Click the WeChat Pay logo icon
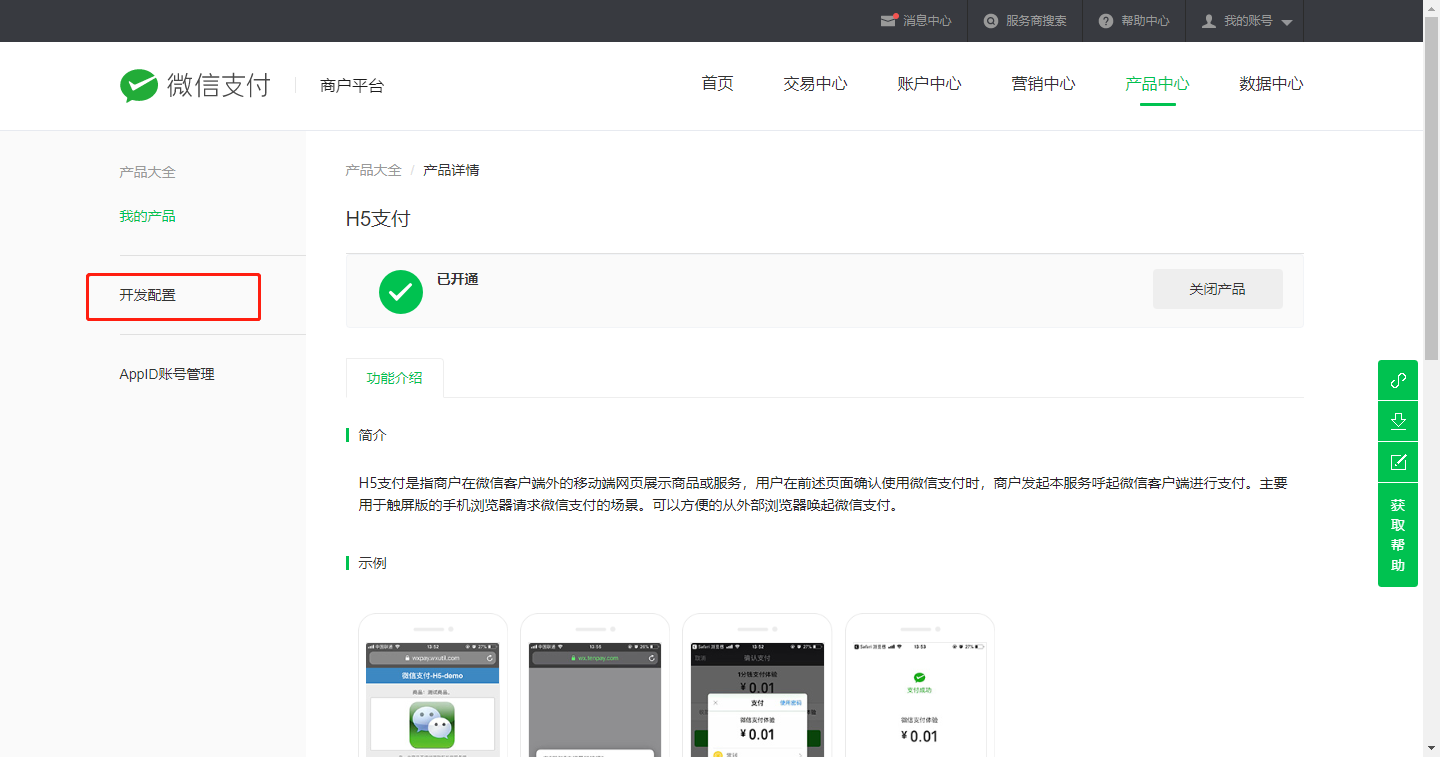Screen dimensions: 1440x757 [x=139, y=85]
